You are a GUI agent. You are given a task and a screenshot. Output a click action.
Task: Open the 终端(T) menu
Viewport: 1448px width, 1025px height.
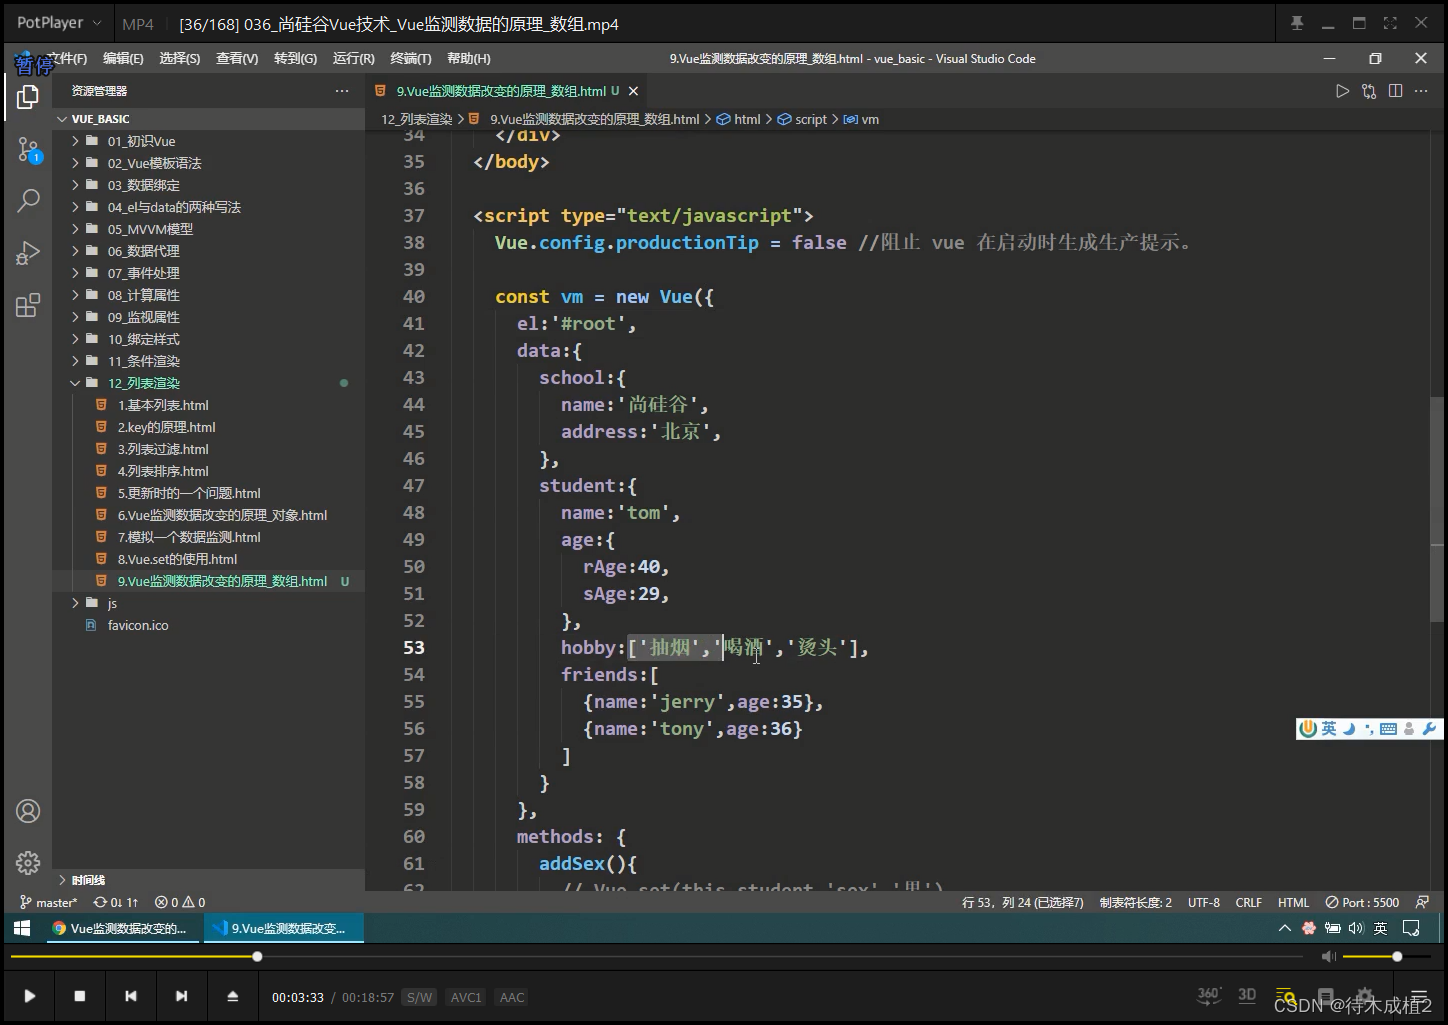point(411,59)
